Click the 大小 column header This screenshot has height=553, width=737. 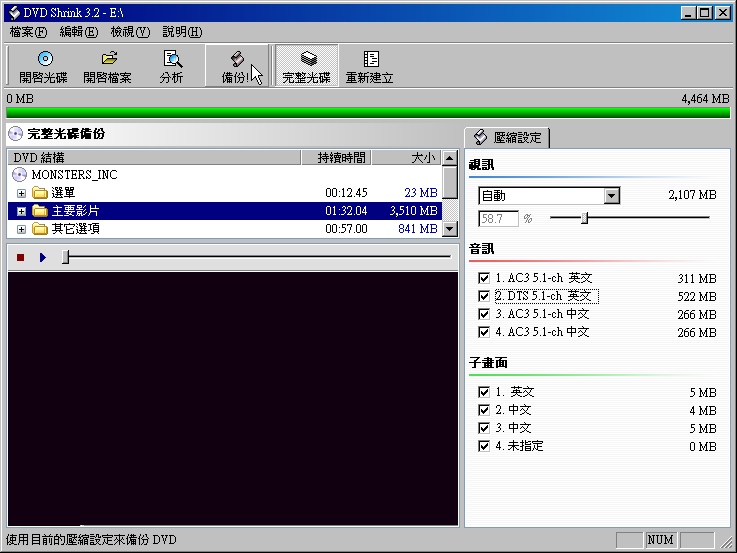pos(407,158)
